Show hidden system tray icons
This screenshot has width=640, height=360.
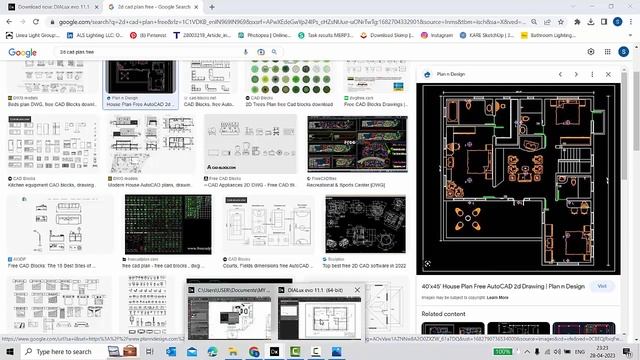(x=527, y=351)
